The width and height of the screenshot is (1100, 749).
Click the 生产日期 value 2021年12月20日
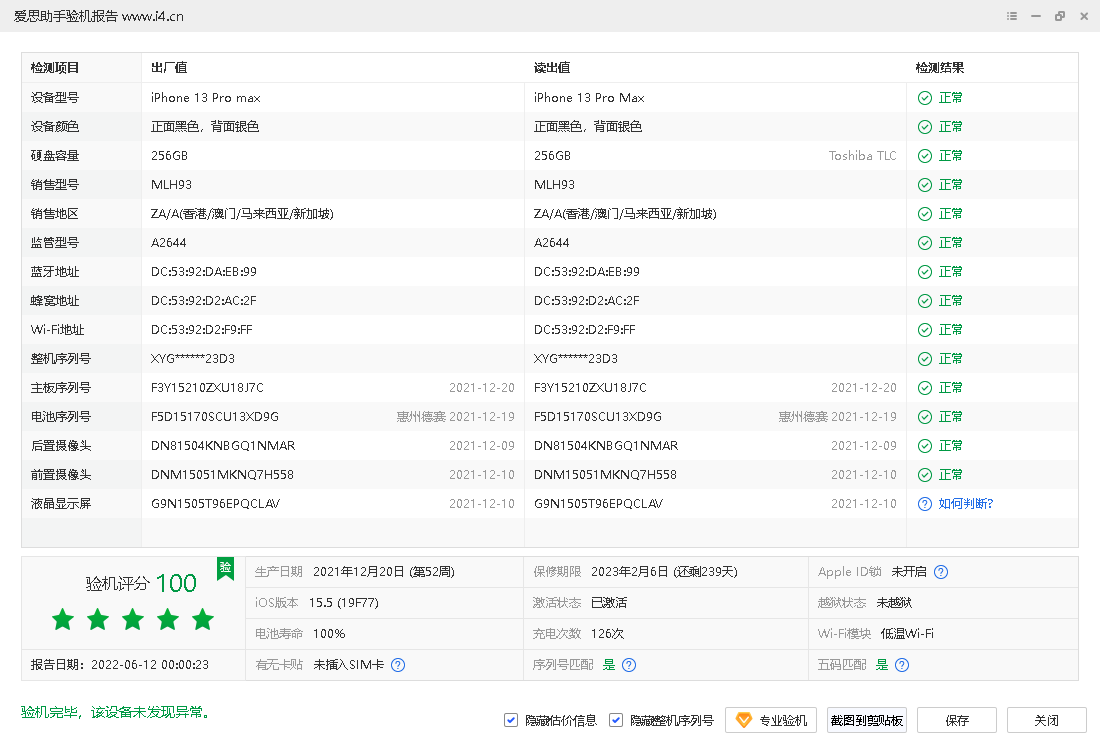358,572
